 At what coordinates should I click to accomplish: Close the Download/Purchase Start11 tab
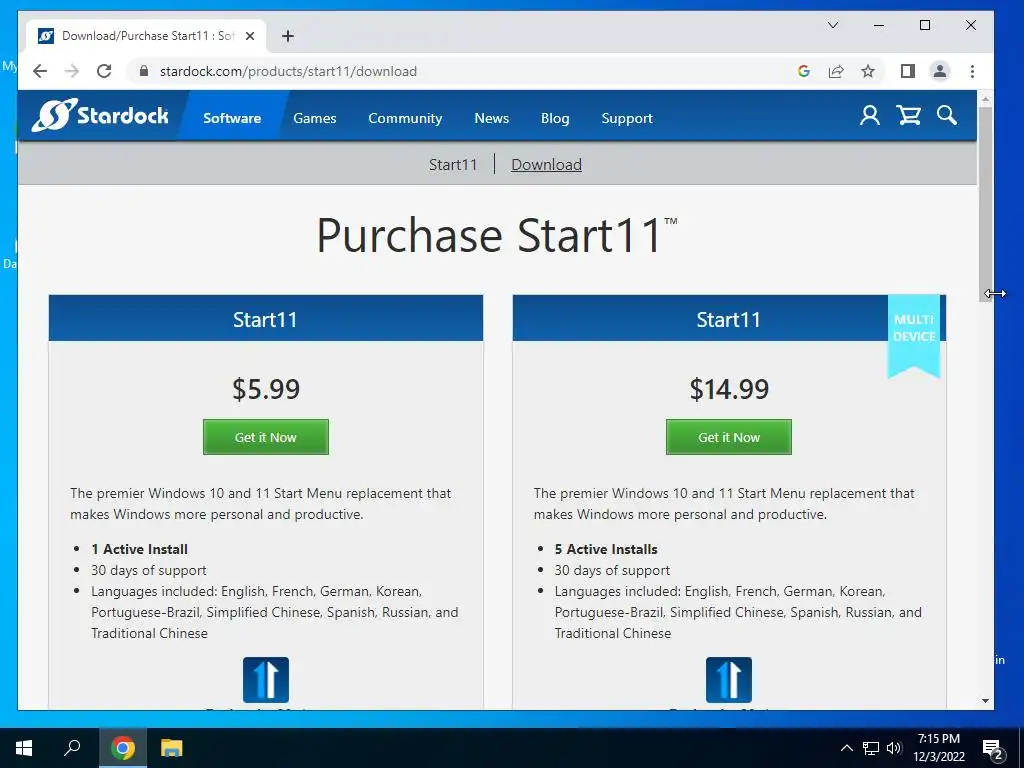249,36
